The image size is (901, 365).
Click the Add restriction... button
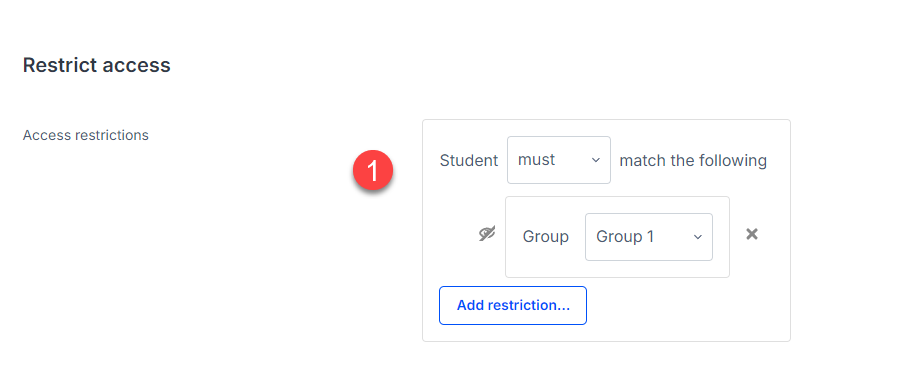(513, 305)
